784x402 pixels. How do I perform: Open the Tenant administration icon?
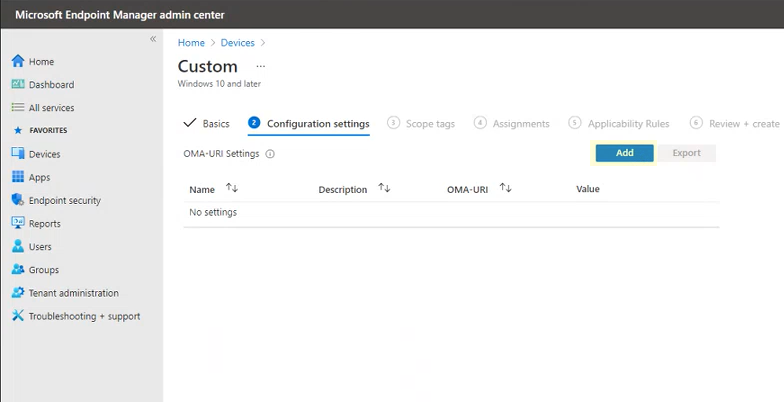pos(17,293)
